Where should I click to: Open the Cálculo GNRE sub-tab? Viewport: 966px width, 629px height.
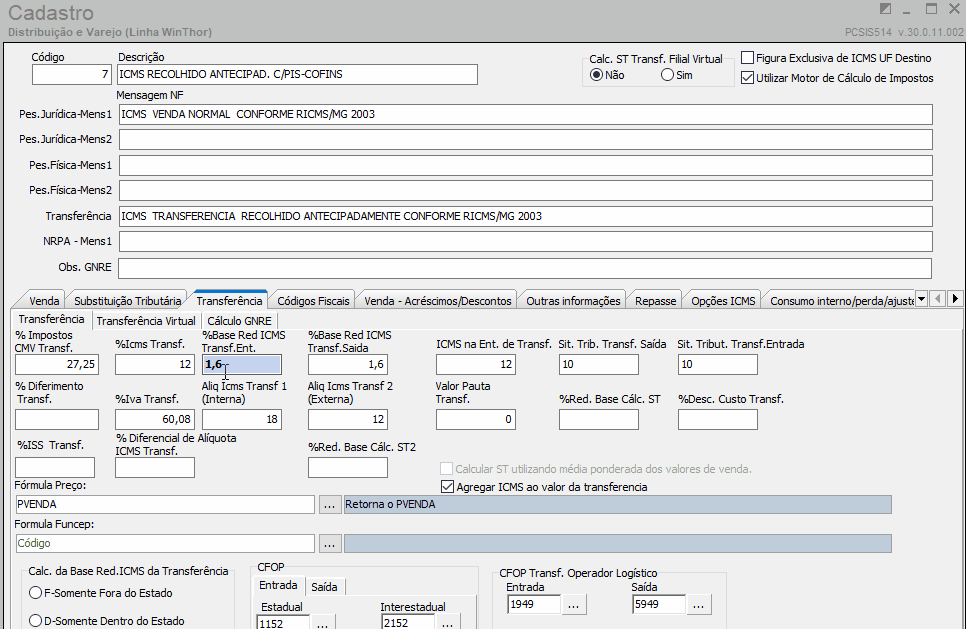tap(240, 321)
